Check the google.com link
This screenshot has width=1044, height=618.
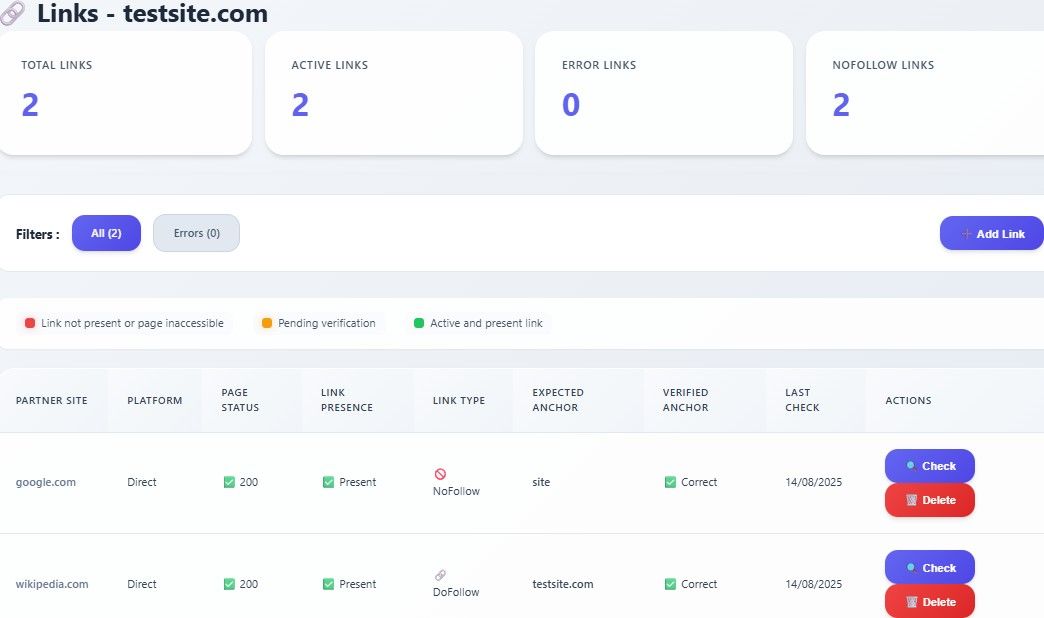point(929,466)
